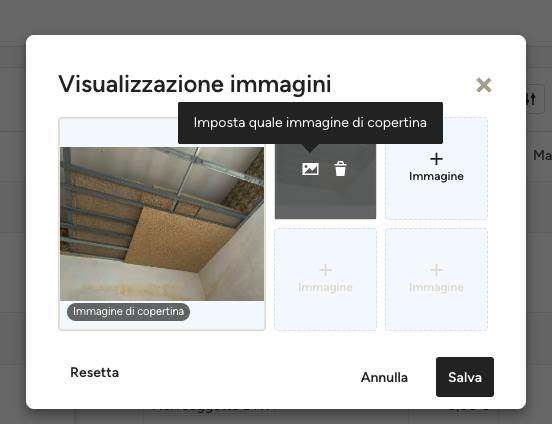Click the partially hidden 'Ma' column header

(x=542, y=155)
